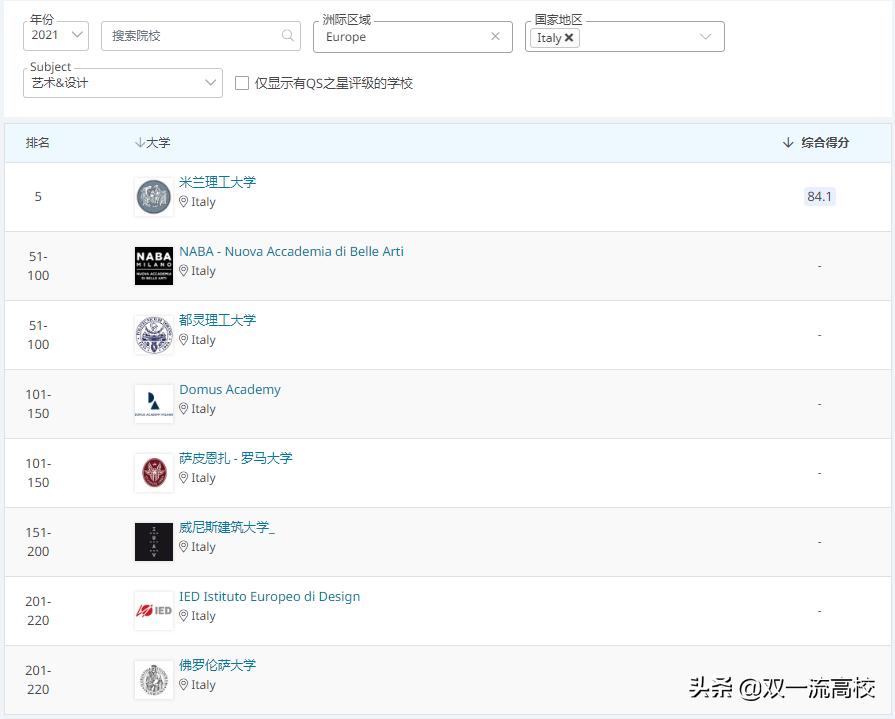Click the 都灵理工大学 crest icon

[x=153, y=334]
